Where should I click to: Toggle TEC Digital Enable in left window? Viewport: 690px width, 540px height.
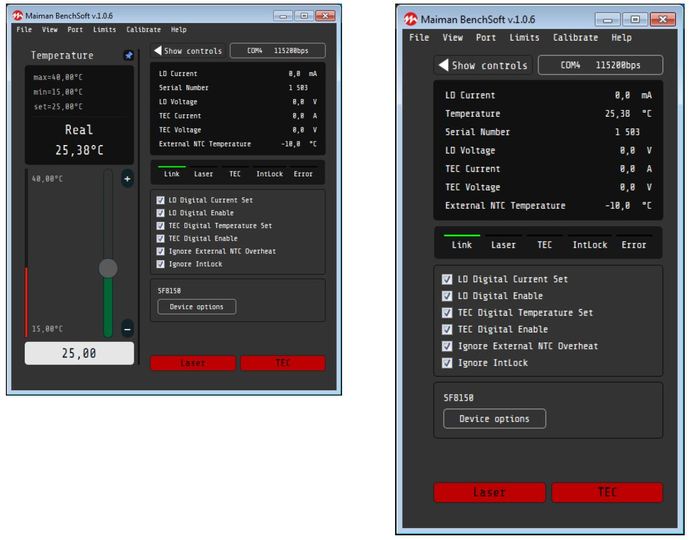click(x=161, y=239)
